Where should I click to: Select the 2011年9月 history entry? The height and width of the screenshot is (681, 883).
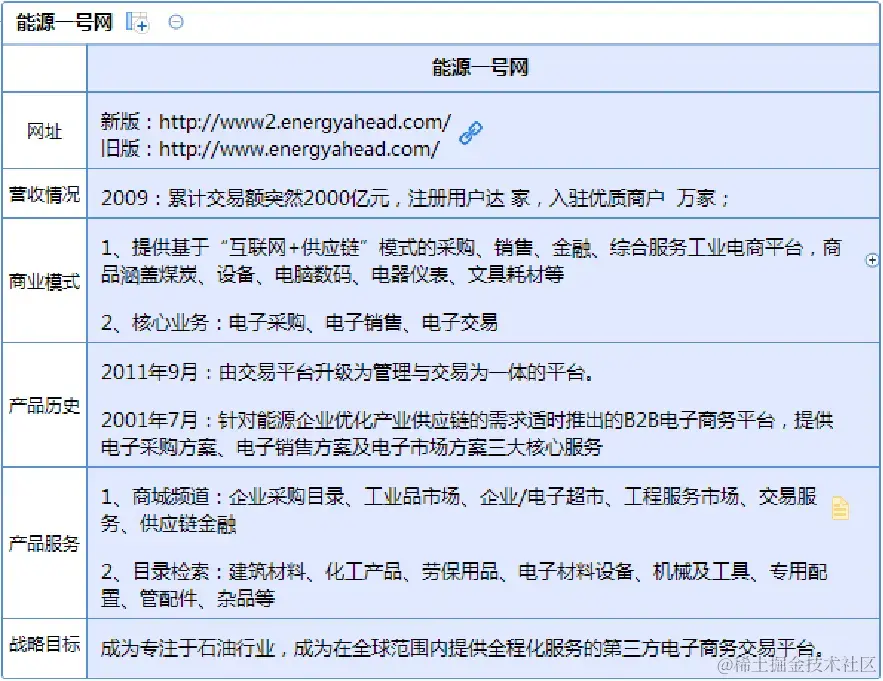(347, 372)
